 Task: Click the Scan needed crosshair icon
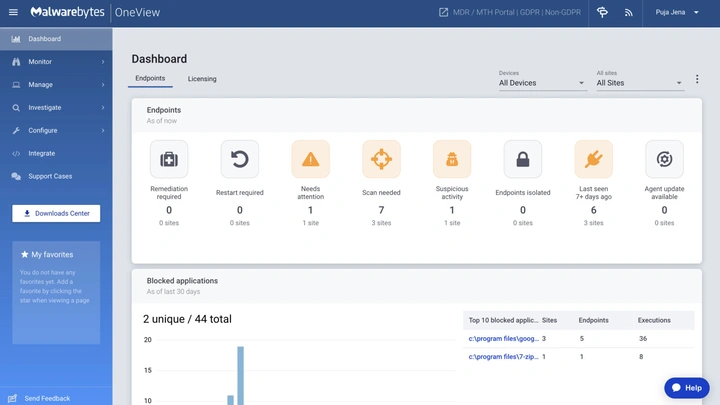click(381, 159)
